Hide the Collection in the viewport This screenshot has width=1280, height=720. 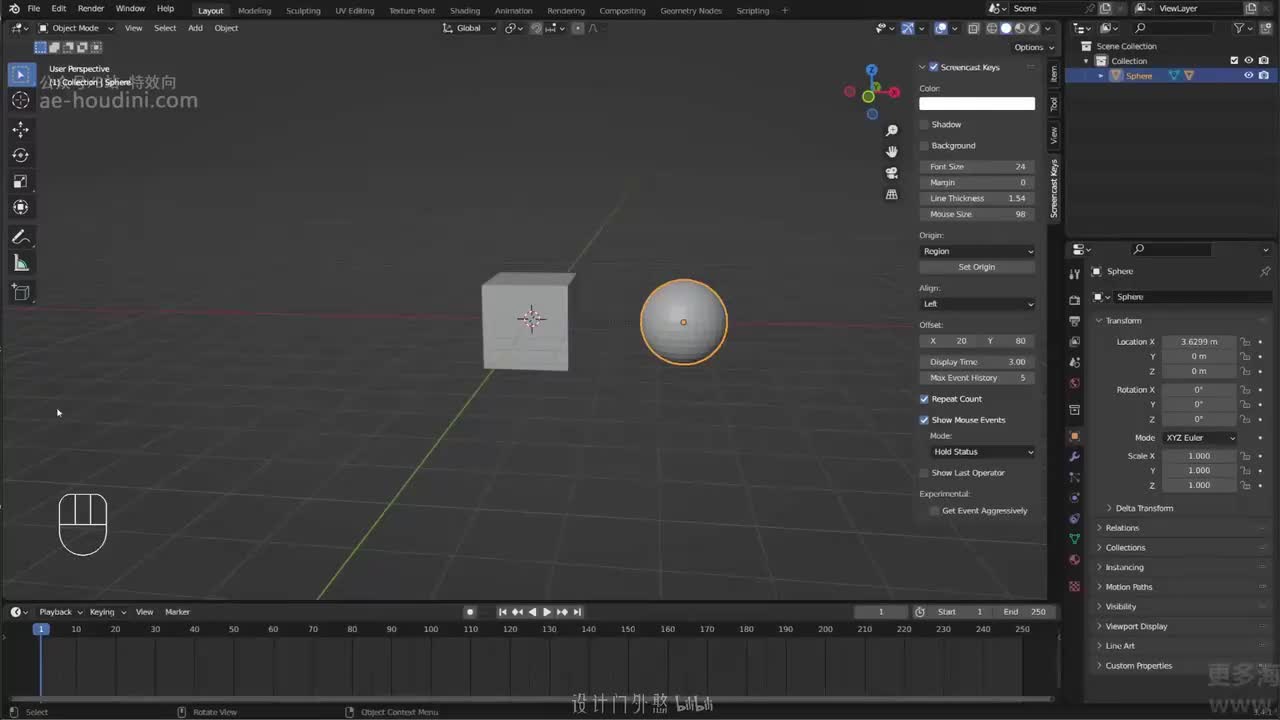coord(1248,61)
